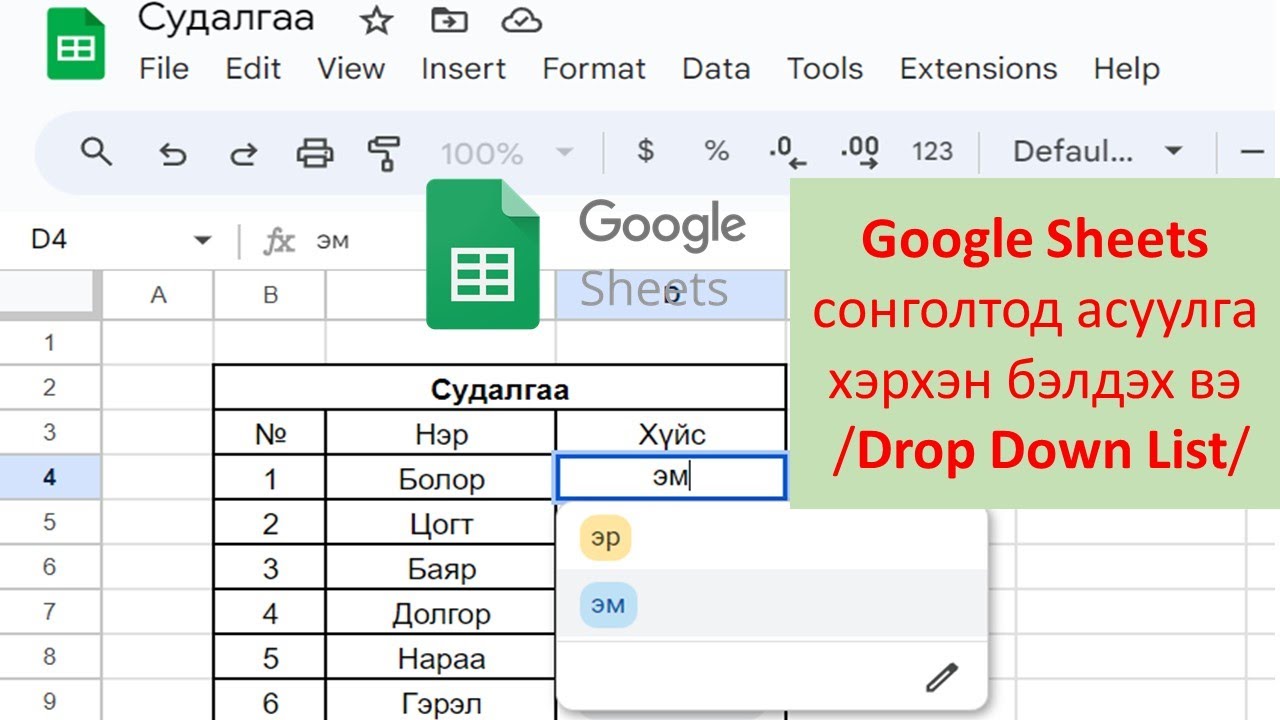The image size is (1280, 720).
Task: Click the print icon
Action: 315,153
